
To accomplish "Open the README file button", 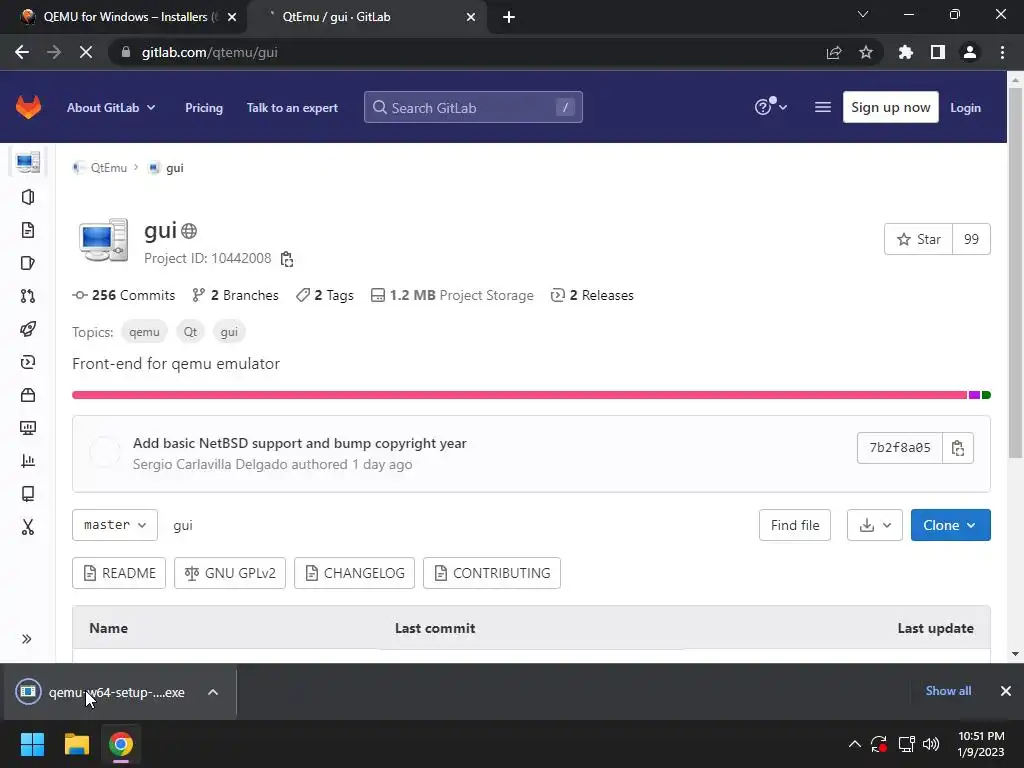I will (x=119, y=573).
